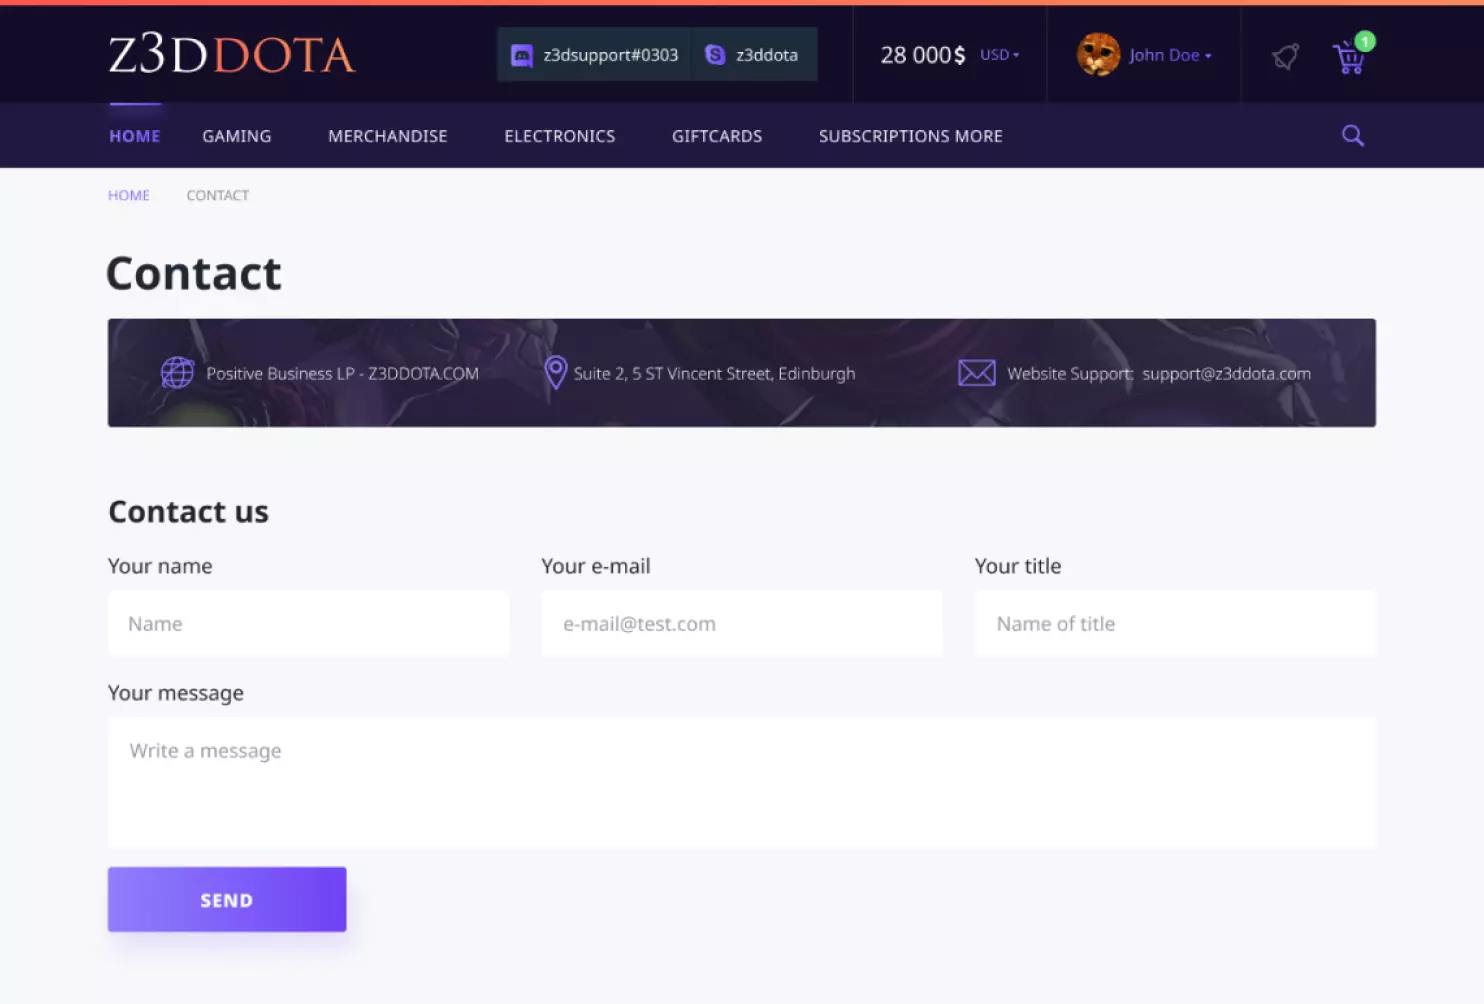The height and width of the screenshot is (1004, 1484).
Task: Open the Gaming menu item
Action: (237, 136)
